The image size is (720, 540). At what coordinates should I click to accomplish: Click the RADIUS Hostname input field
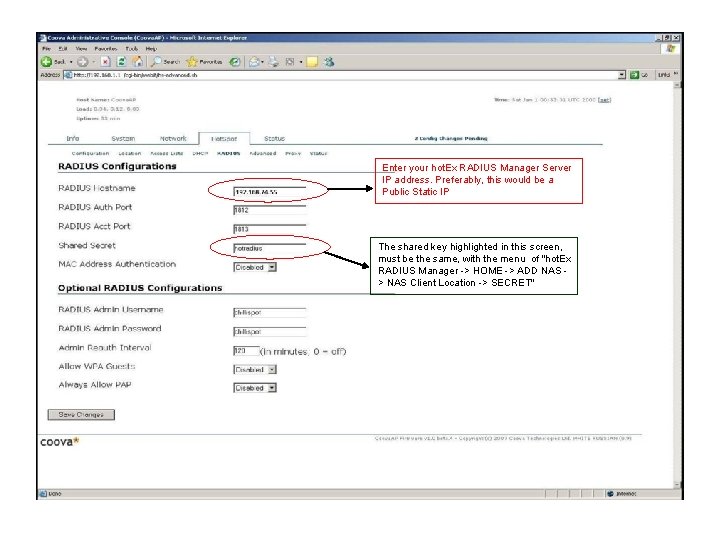click(x=270, y=191)
